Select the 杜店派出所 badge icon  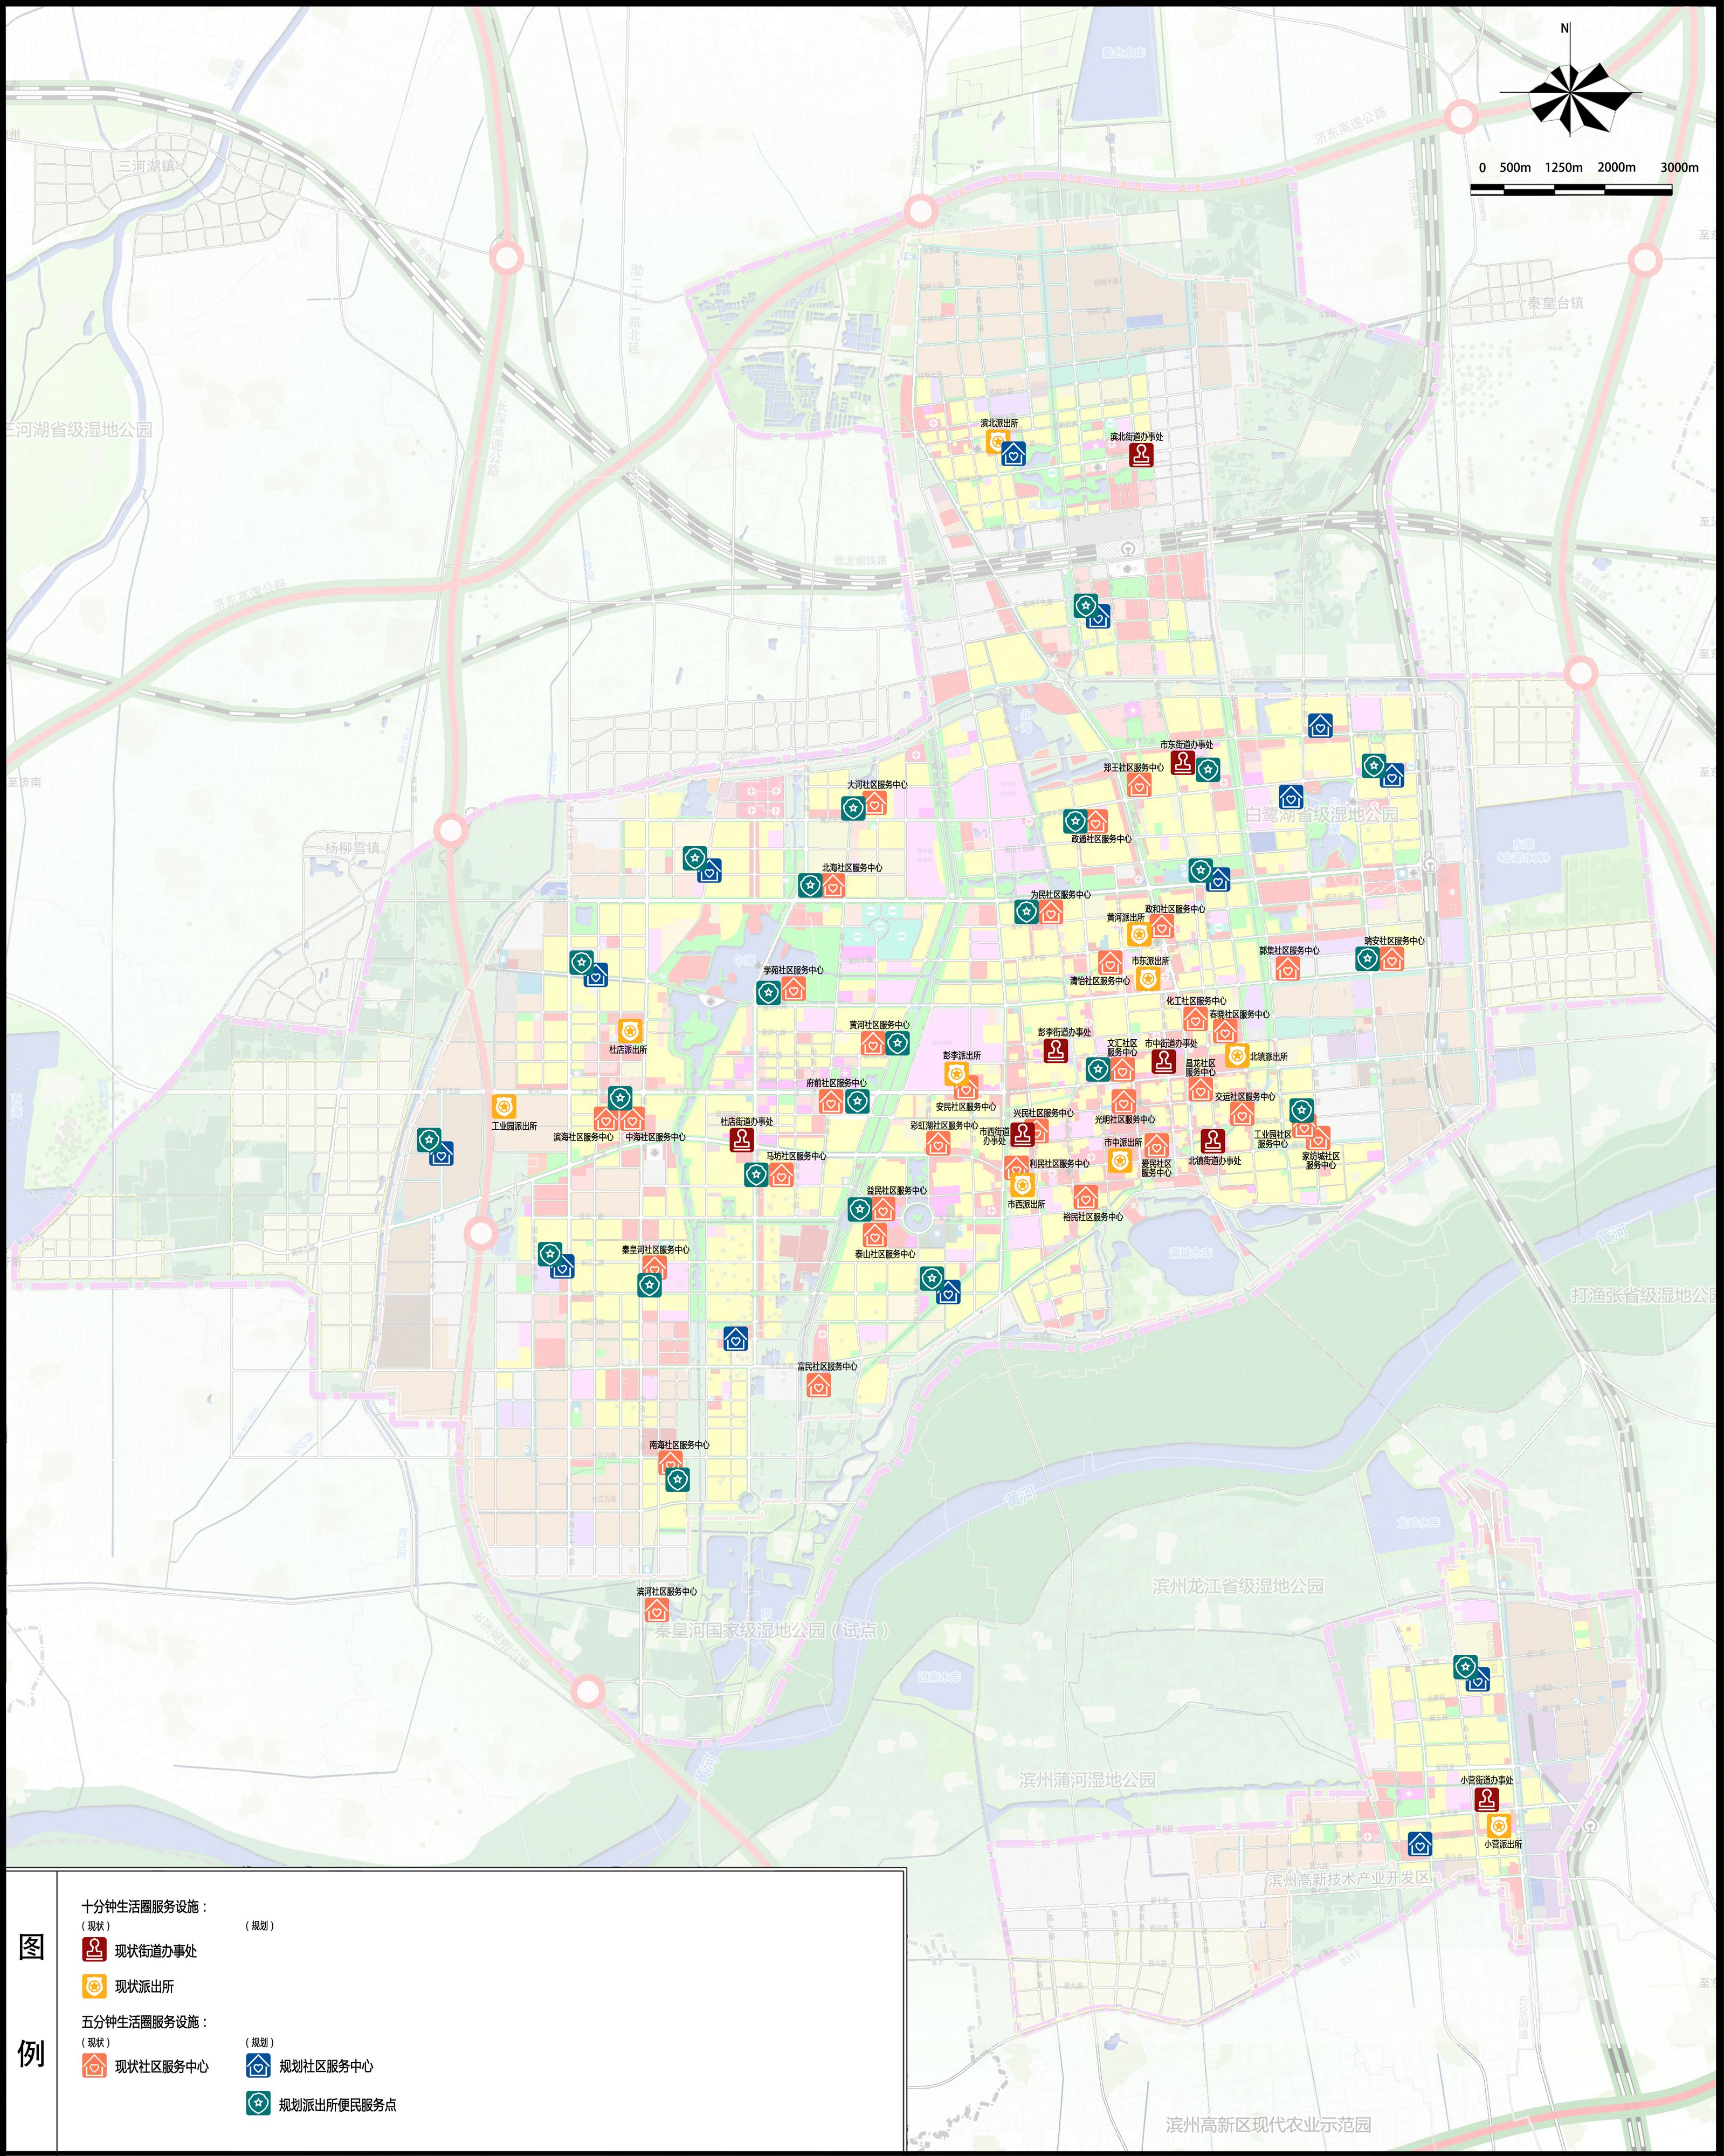point(629,1030)
